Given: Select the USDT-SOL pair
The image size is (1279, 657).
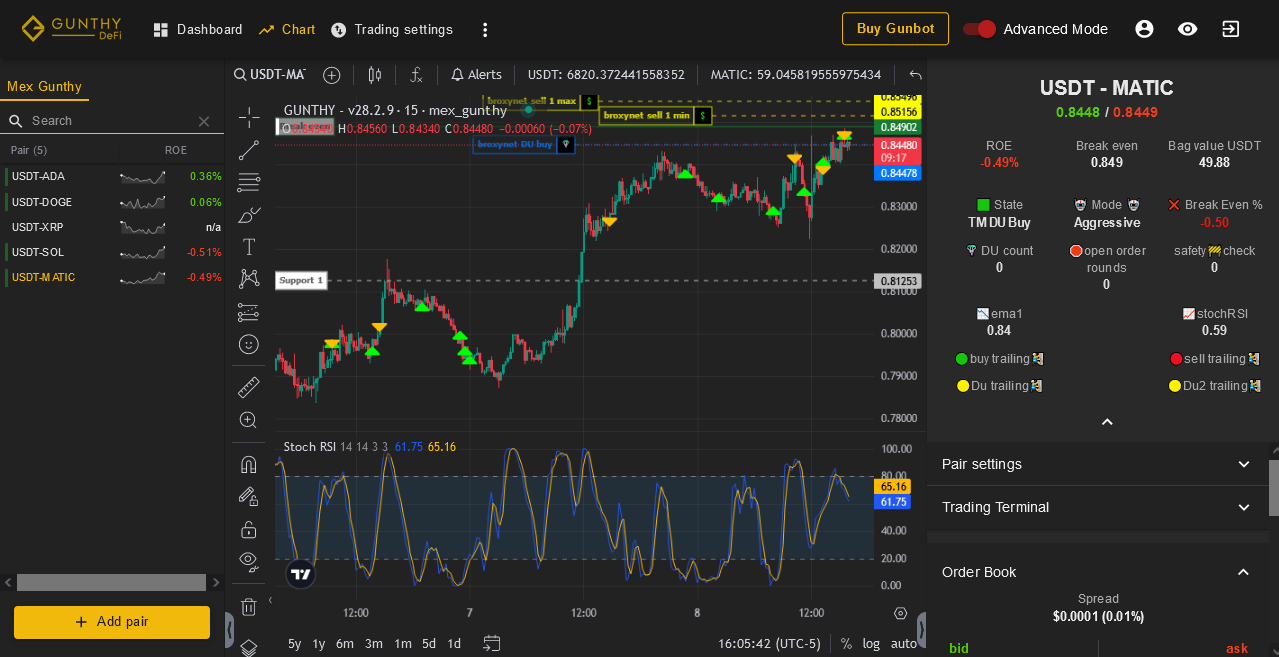Looking at the screenshot, I should [x=114, y=252].
